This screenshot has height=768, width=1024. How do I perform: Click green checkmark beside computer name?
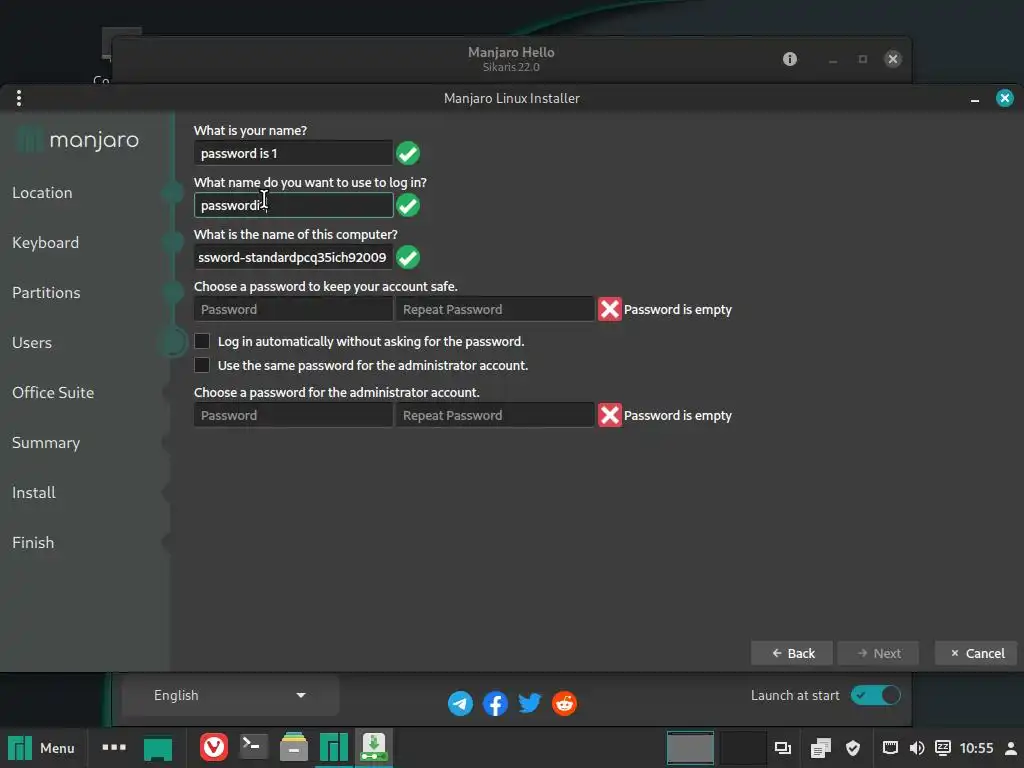408,257
